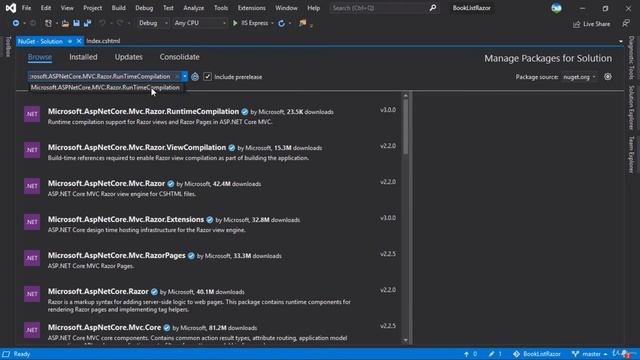Click the BookListRazor repository in status bar
The image size is (640, 360).
(x=537, y=354)
